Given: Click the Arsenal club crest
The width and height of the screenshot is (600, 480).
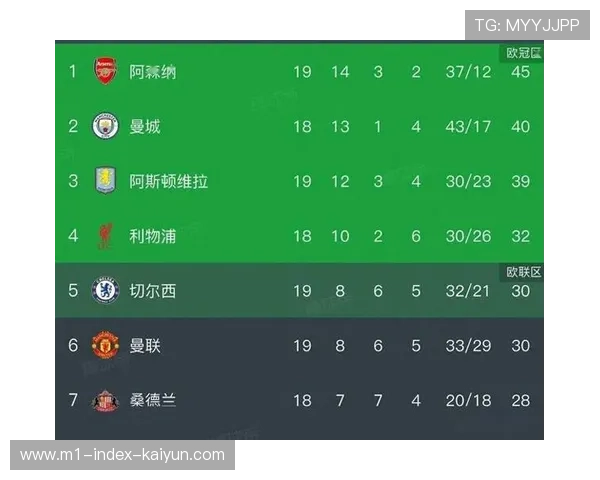Looking at the screenshot, I should click(x=105, y=71).
